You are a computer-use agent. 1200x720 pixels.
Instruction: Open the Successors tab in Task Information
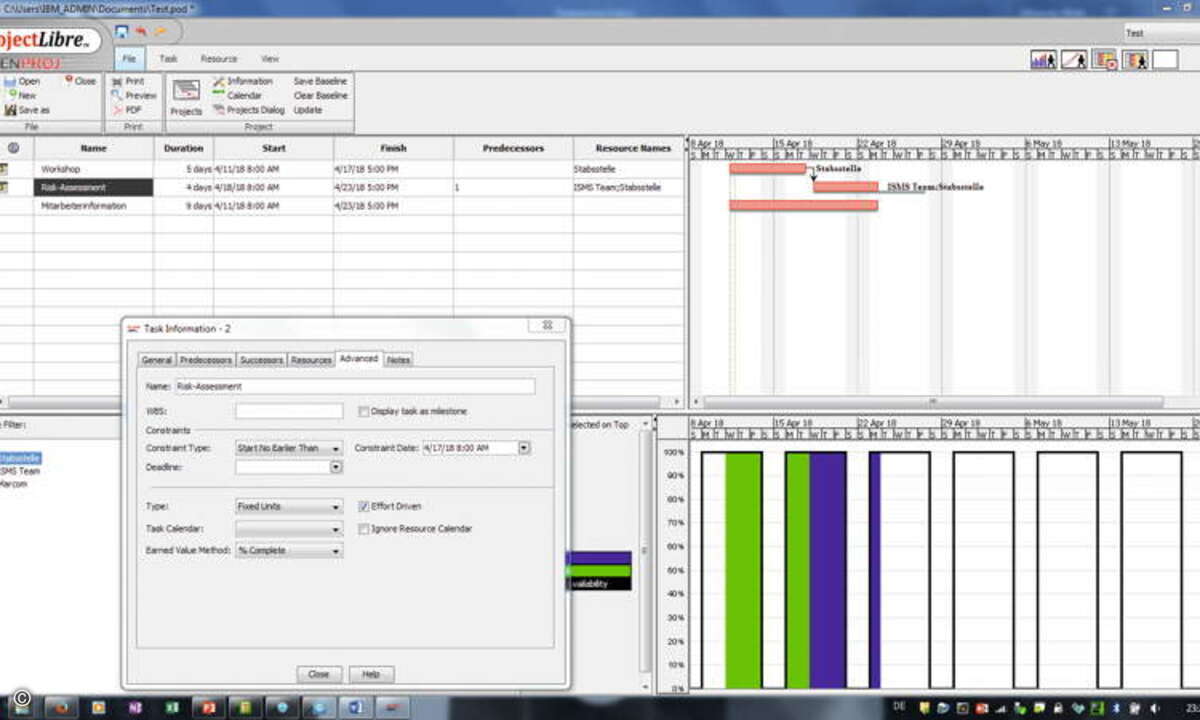click(x=262, y=360)
